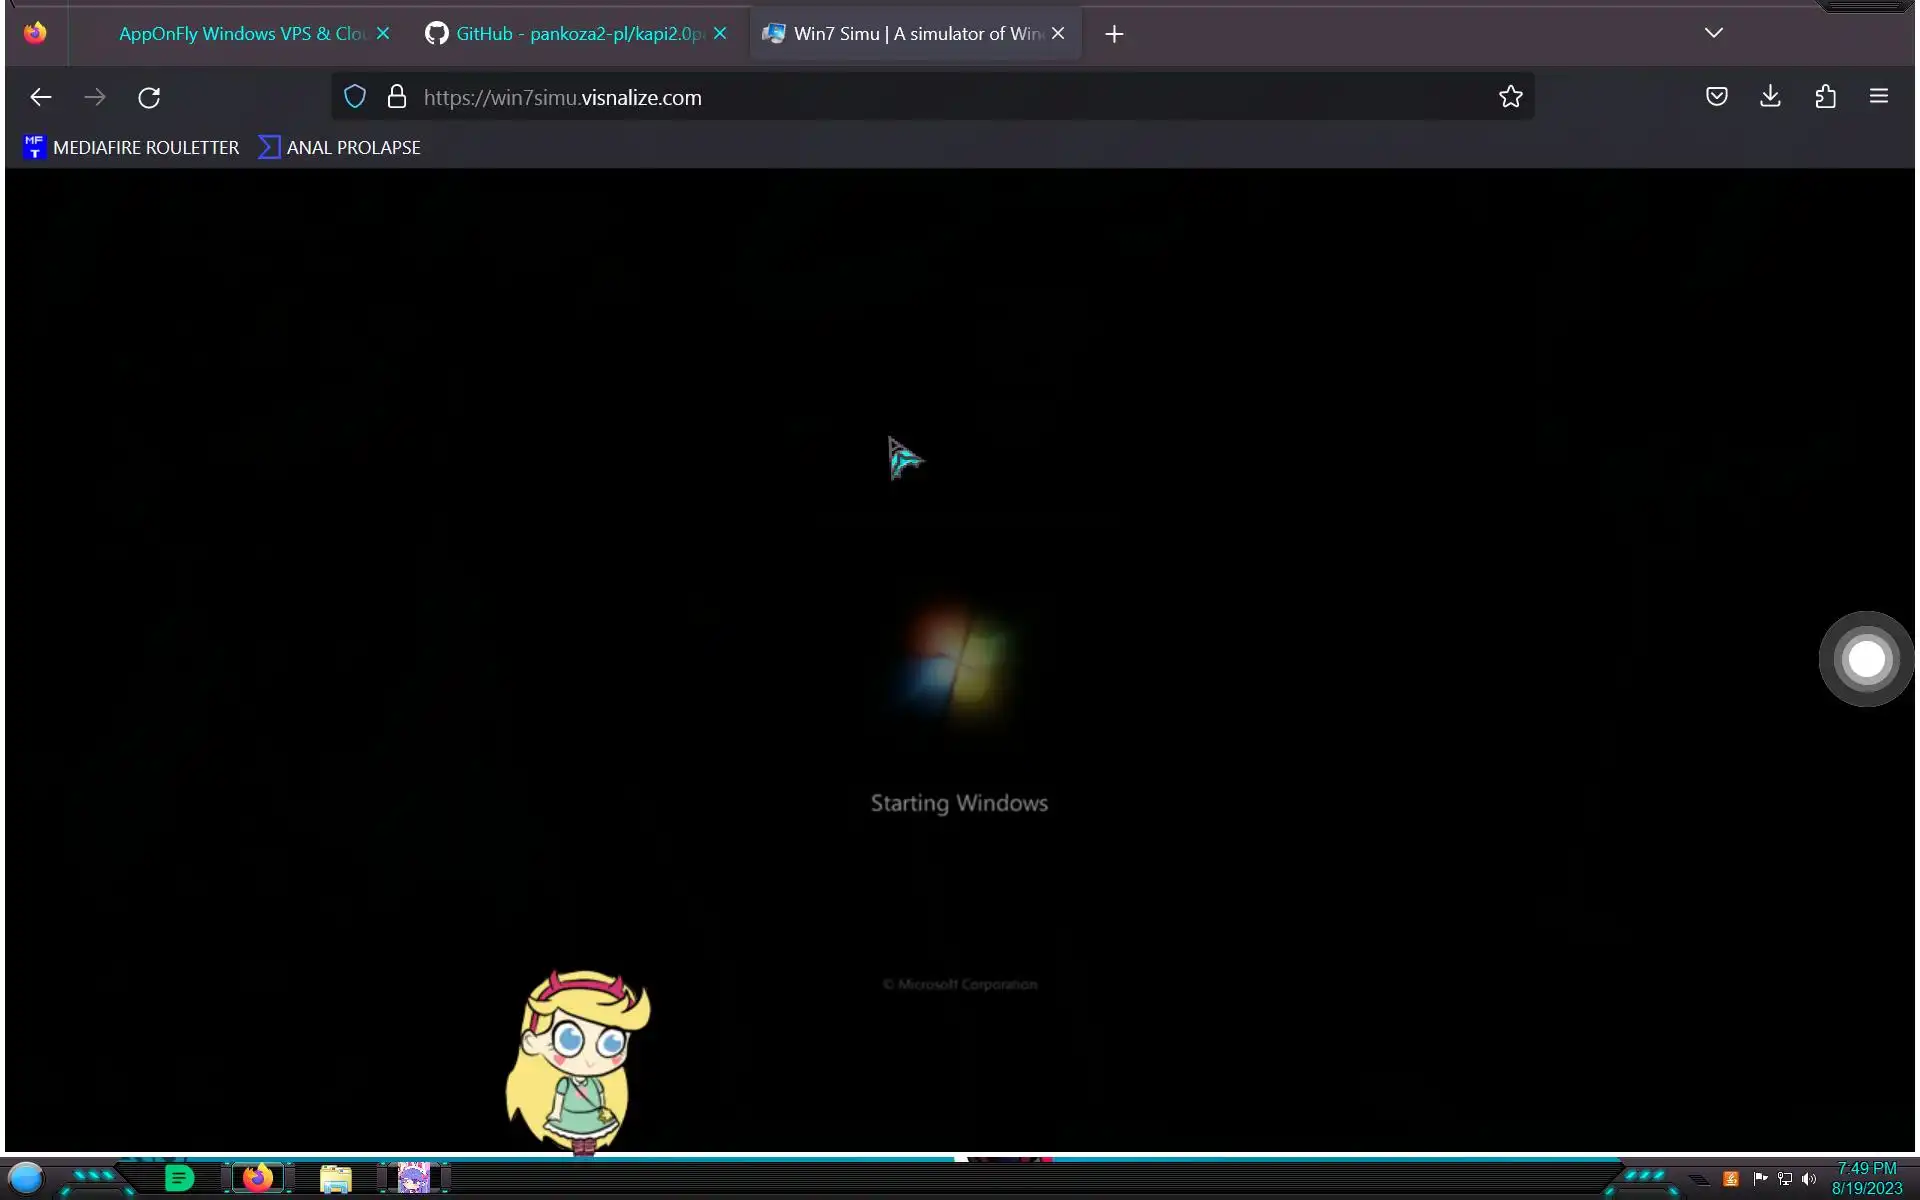Click the site padlock security icon

click(397, 97)
